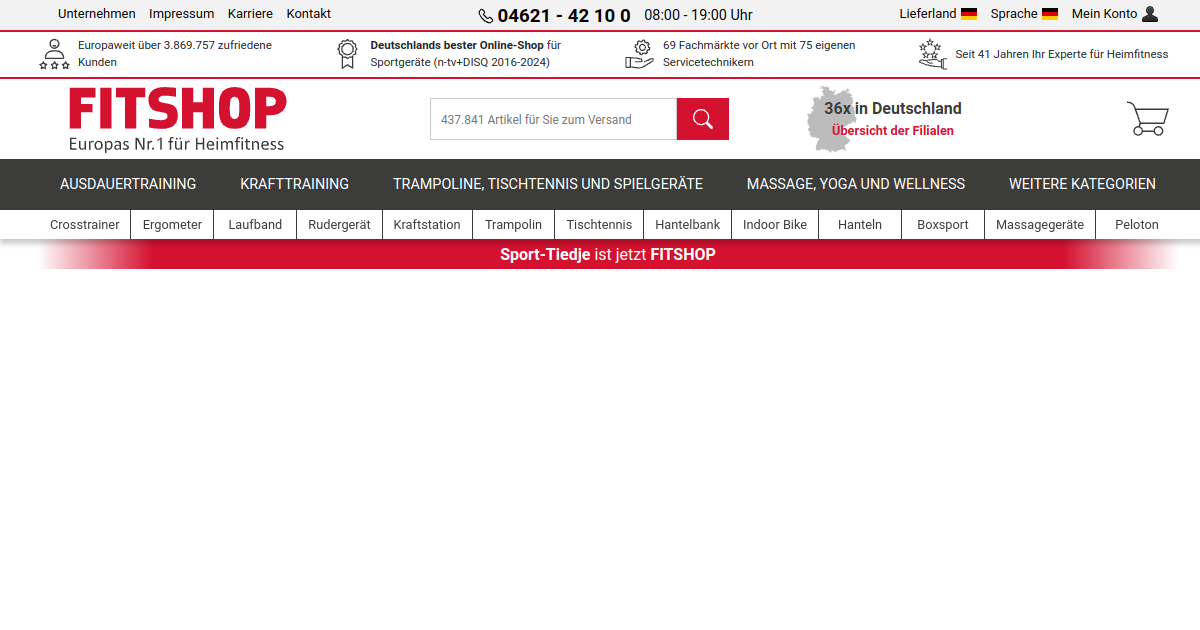
Task: Open the Mein Konto link
Action: pos(1104,14)
